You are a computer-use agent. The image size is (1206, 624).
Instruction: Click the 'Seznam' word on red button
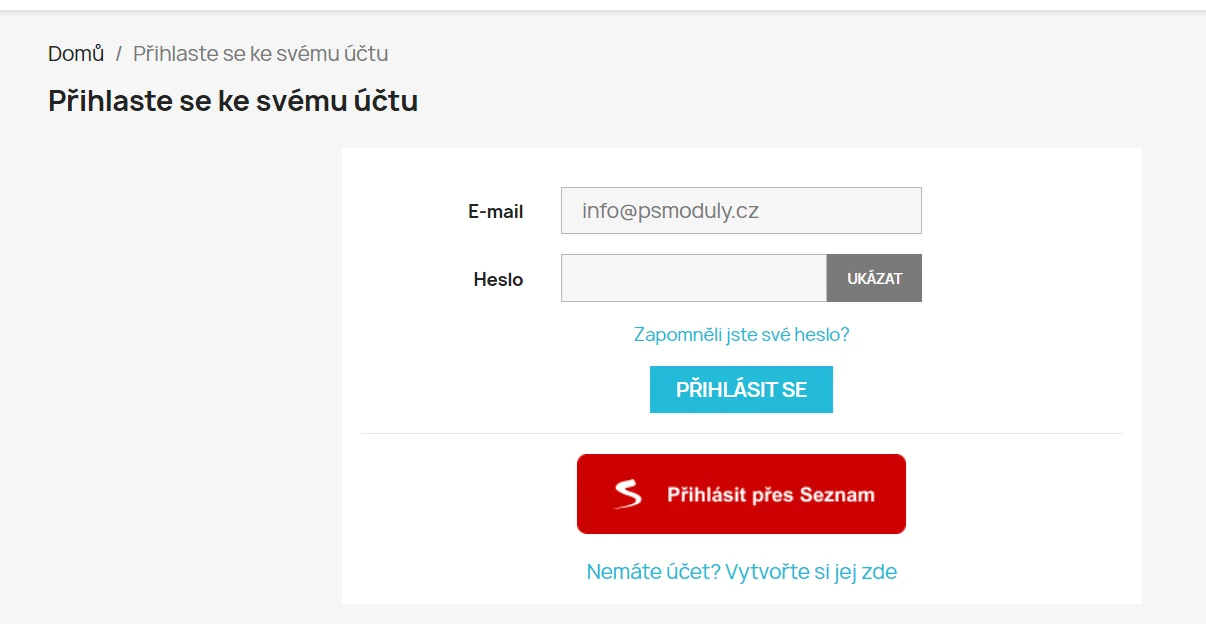[837, 495]
